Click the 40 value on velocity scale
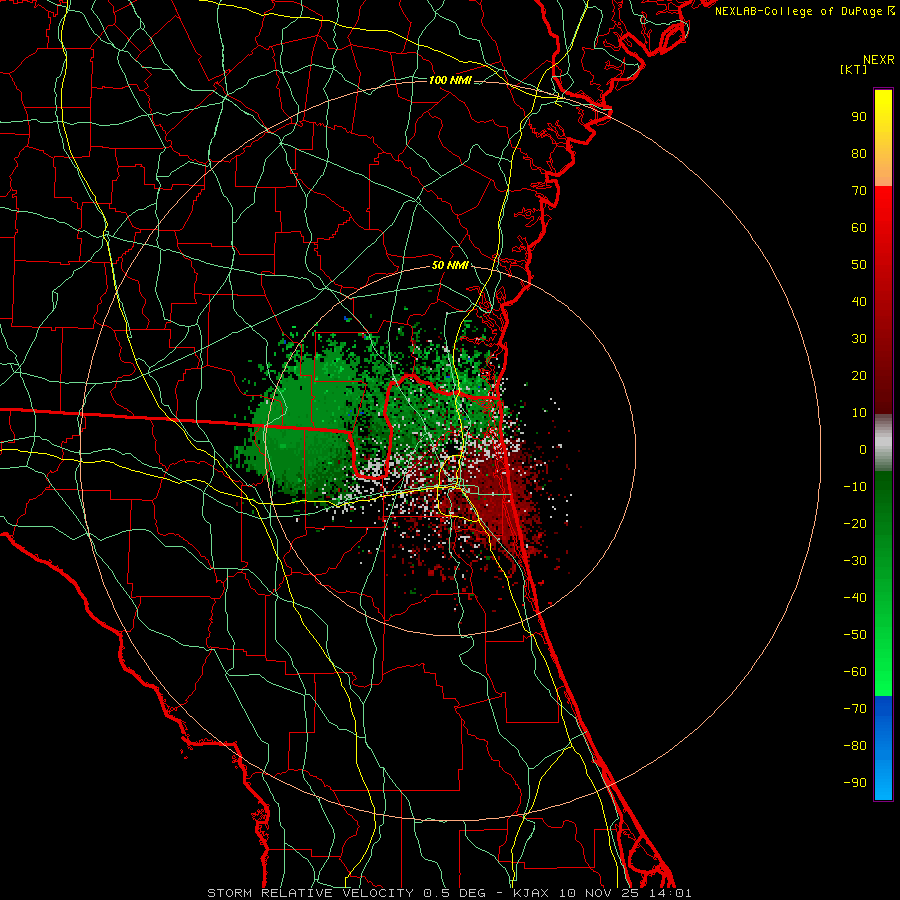 click(859, 302)
